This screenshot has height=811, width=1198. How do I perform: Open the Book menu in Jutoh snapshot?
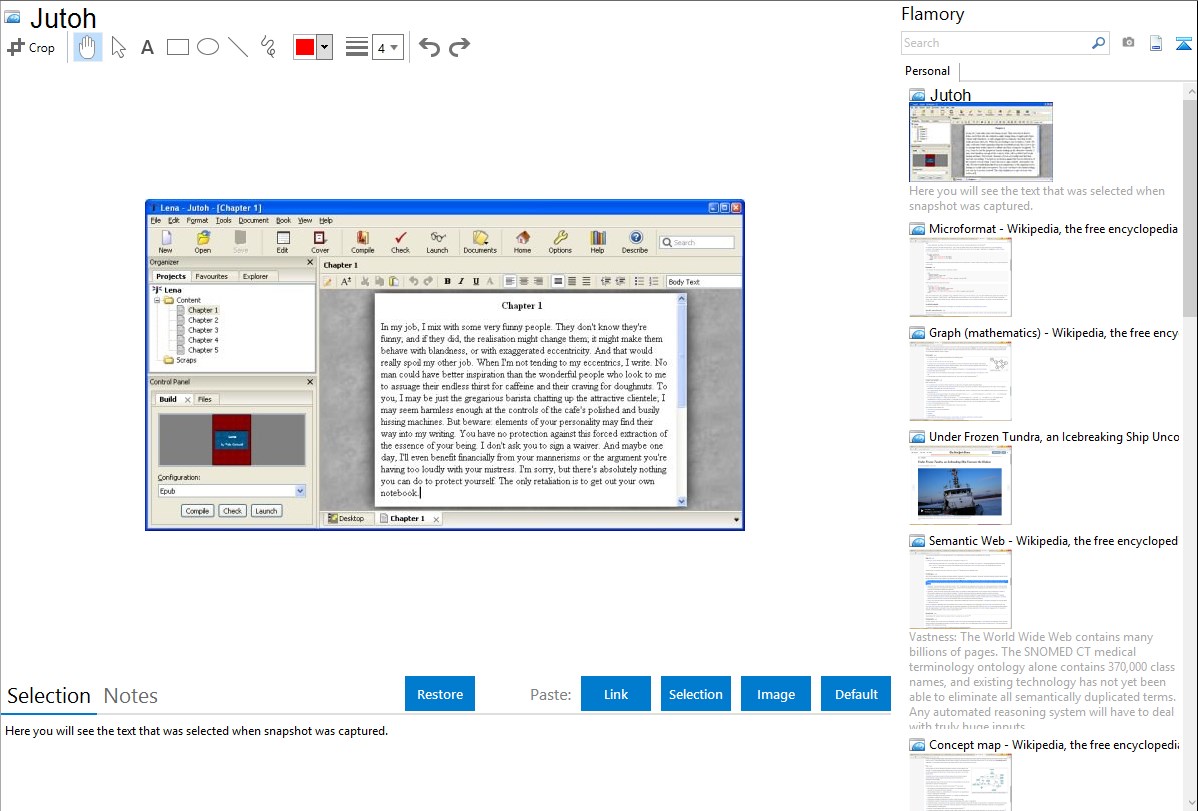tap(283, 220)
